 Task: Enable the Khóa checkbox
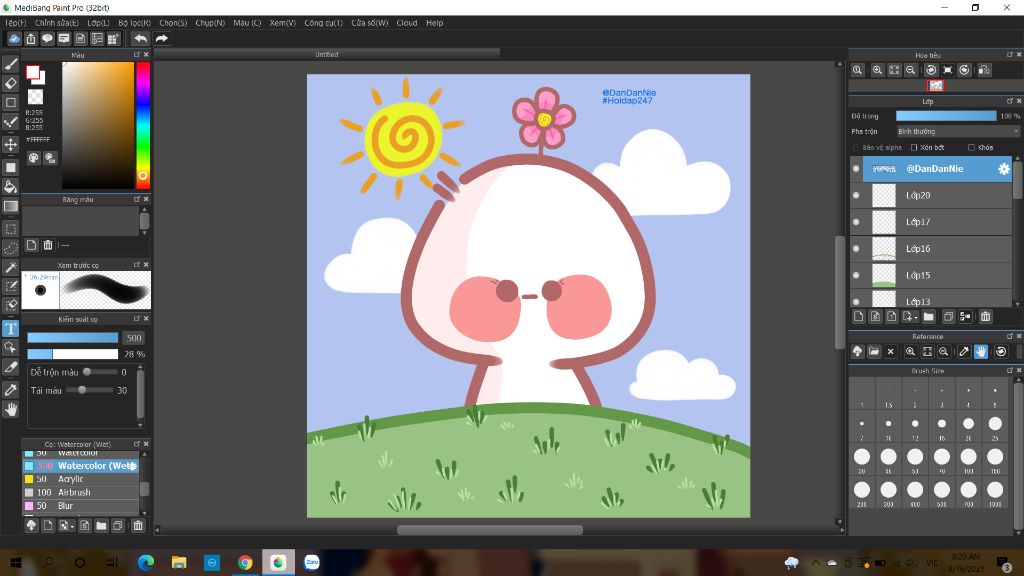pyautogui.click(x=971, y=147)
